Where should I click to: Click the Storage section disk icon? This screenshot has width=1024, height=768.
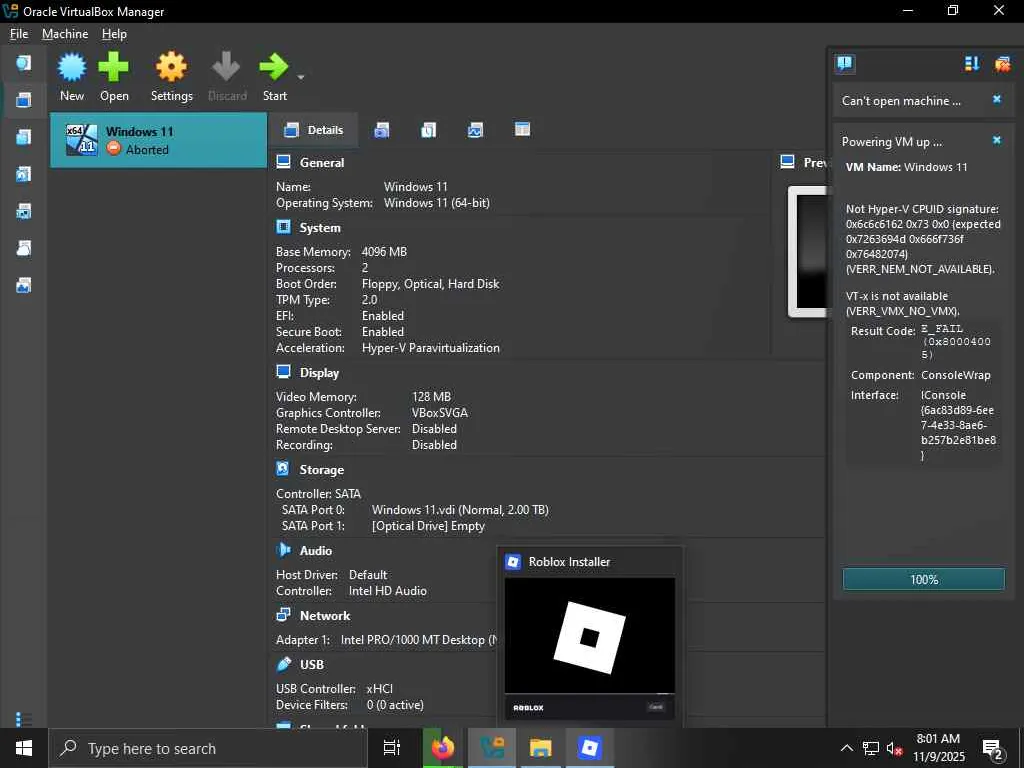pyautogui.click(x=283, y=469)
